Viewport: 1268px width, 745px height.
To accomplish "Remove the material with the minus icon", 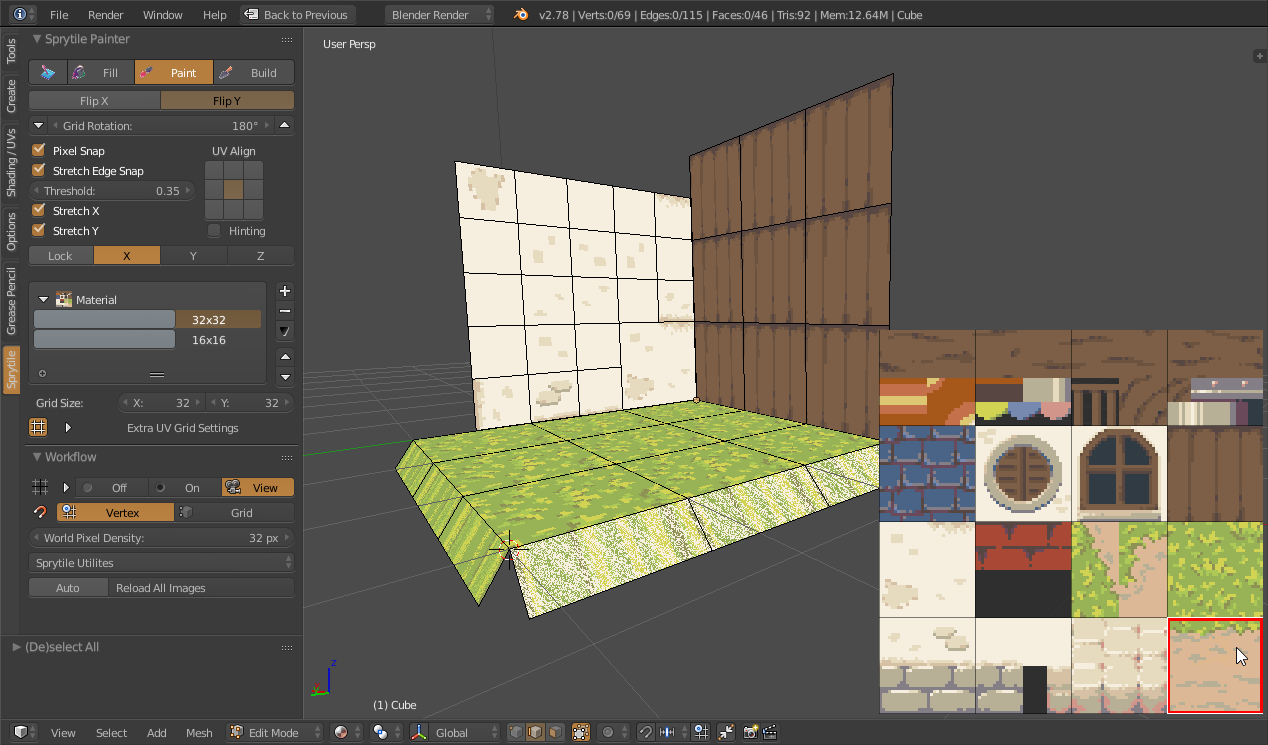I will 285,311.
